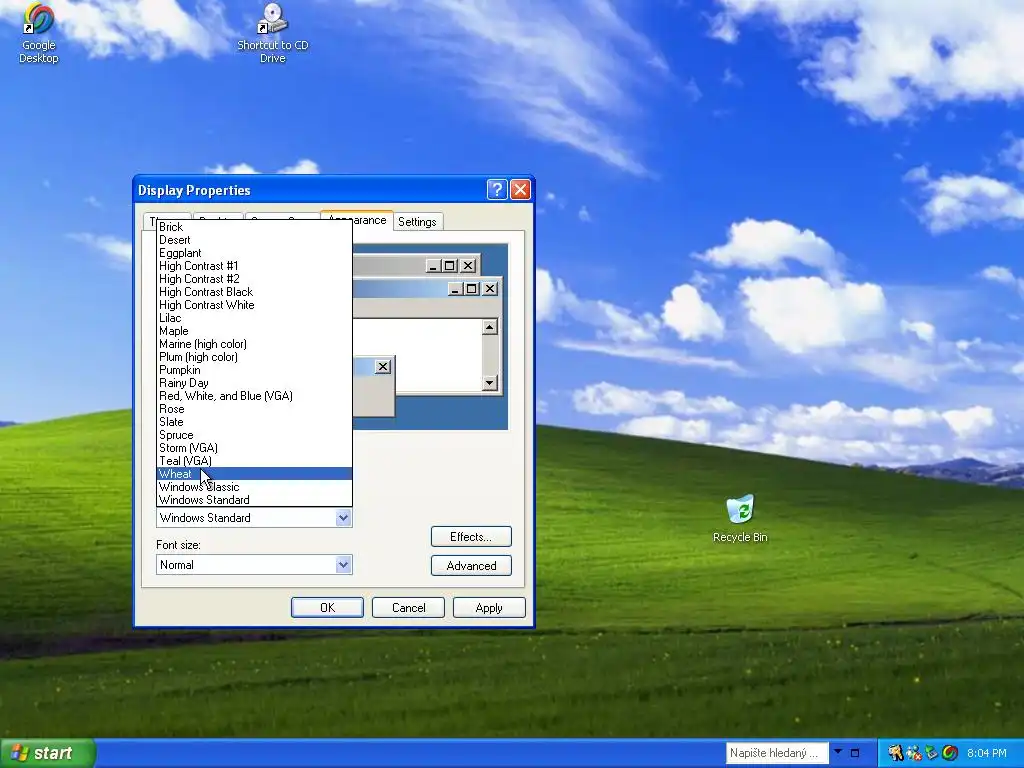Click the deskbar restore window icon
1024x768 pixels.
(x=855, y=753)
